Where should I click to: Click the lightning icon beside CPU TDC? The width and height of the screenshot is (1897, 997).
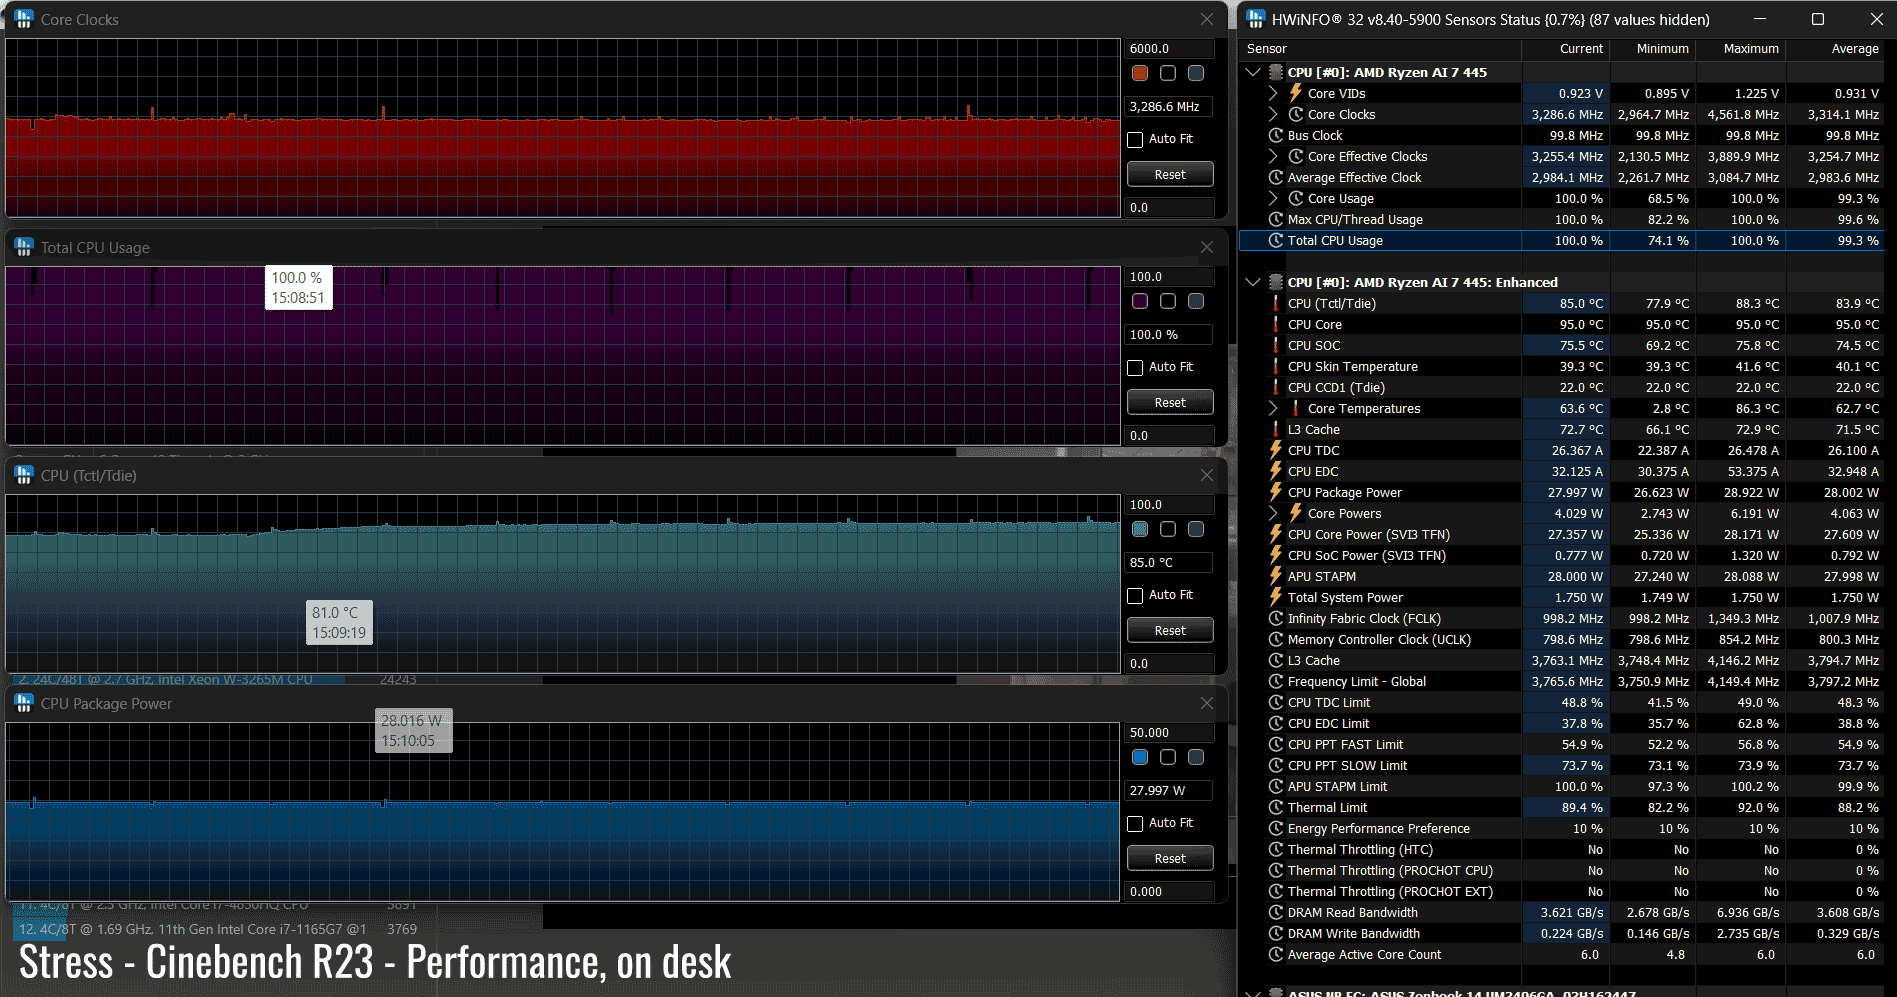pyautogui.click(x=1276, y=450)
